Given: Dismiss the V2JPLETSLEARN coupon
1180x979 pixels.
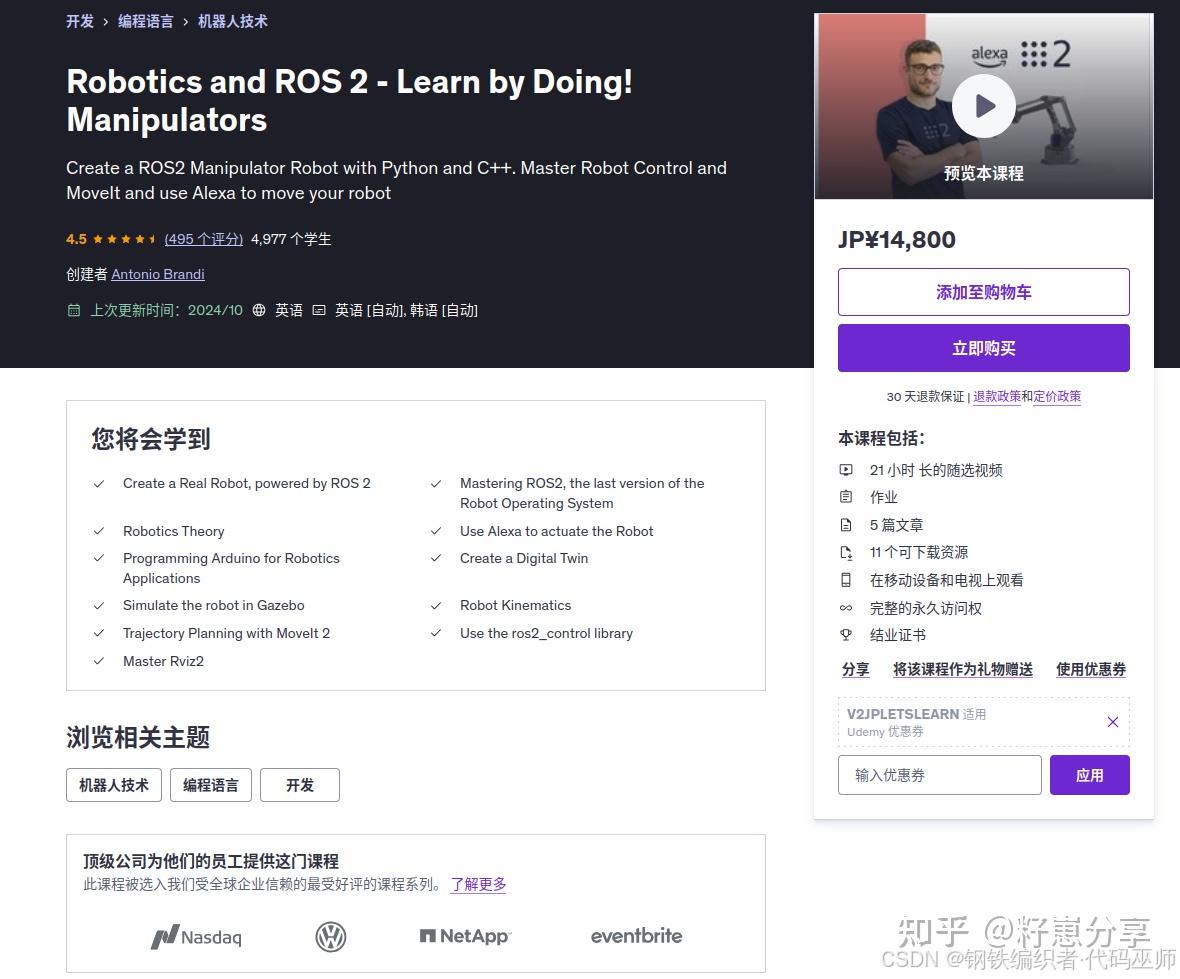Looking at the screenshot, I should (x=1112, y=721).
